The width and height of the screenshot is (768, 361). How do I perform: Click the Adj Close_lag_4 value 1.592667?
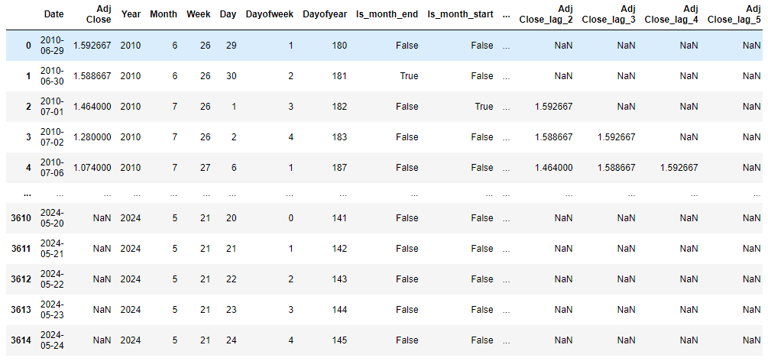pos(680,168)
